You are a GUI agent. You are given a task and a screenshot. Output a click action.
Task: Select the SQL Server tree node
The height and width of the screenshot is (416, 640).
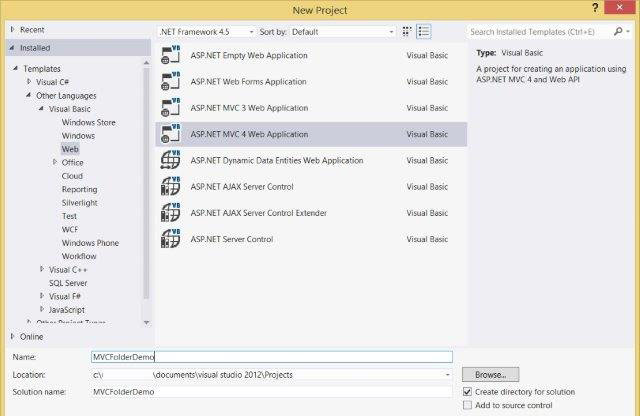[x=68, y=283]
